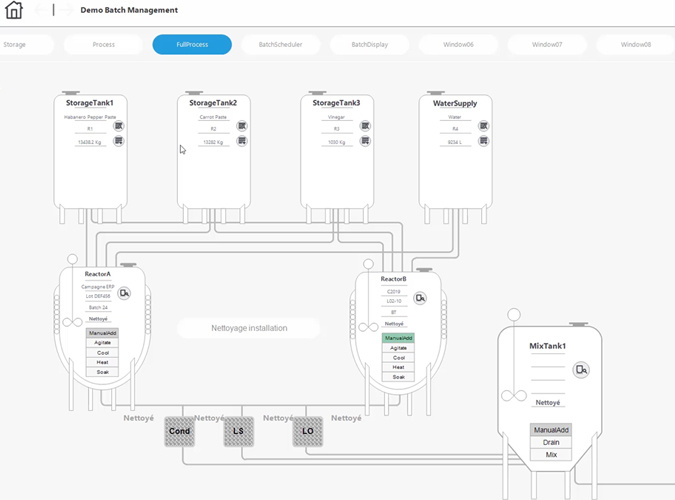Select ManualAdd phase on ReactorB
The image size is (675, 500).
click(x=398, y=338)
